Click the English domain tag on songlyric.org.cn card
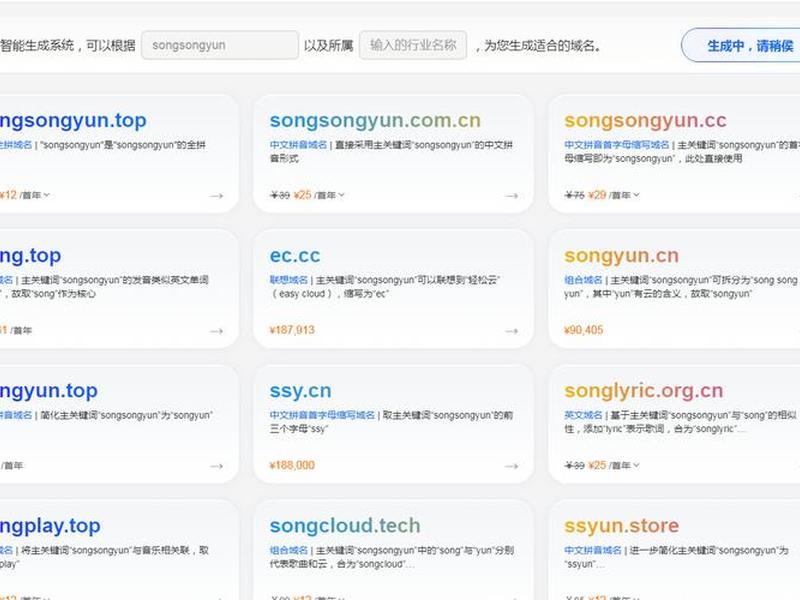The image size is (800, 600). pyautogui.click(x=583, y=415)
